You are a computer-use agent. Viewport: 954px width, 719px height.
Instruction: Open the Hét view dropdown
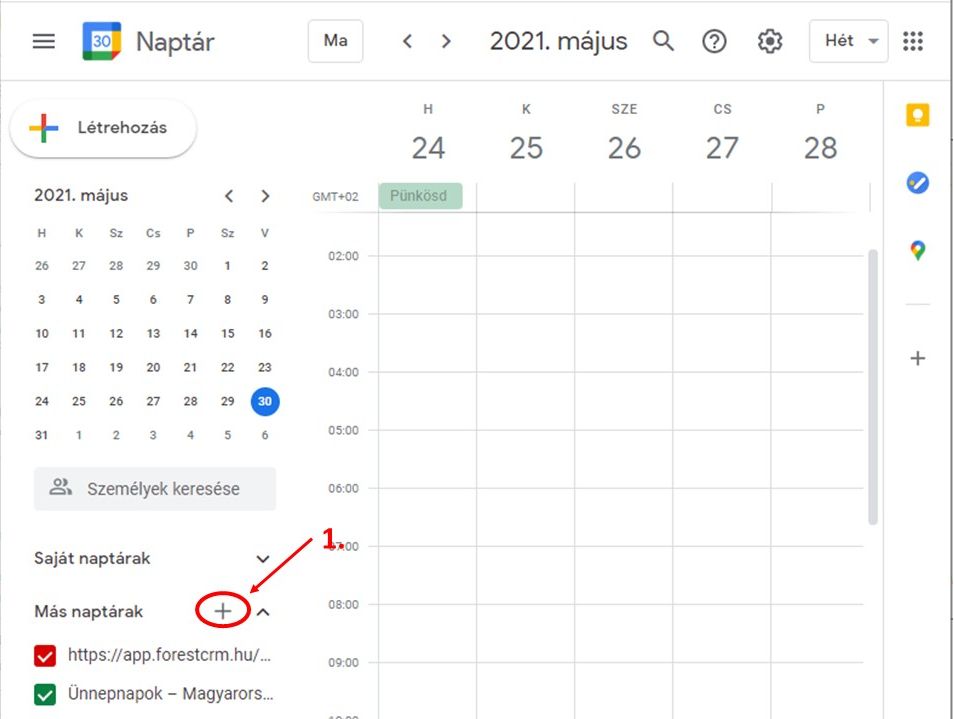tap(848, 41)
